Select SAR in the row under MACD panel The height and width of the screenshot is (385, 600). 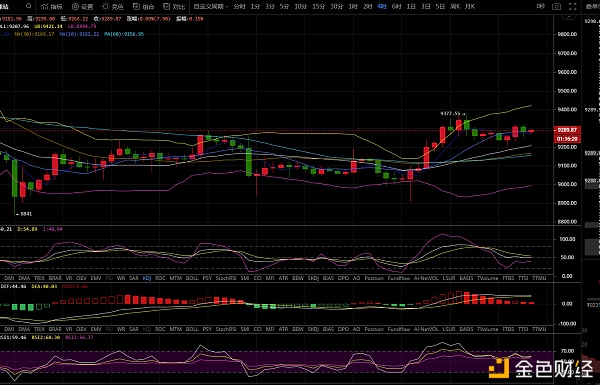(134, 329)
